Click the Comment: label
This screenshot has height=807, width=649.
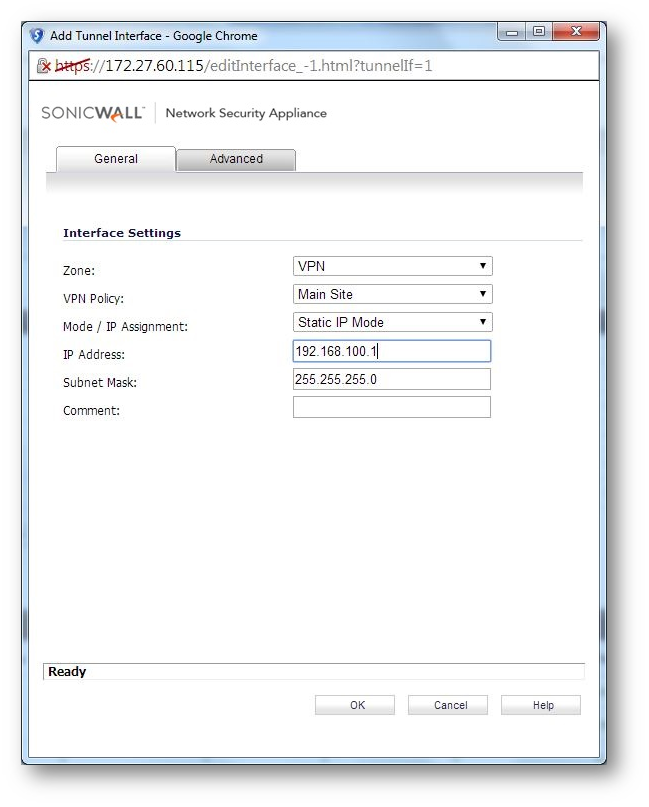pyautogui.click(x=91, y=411)
